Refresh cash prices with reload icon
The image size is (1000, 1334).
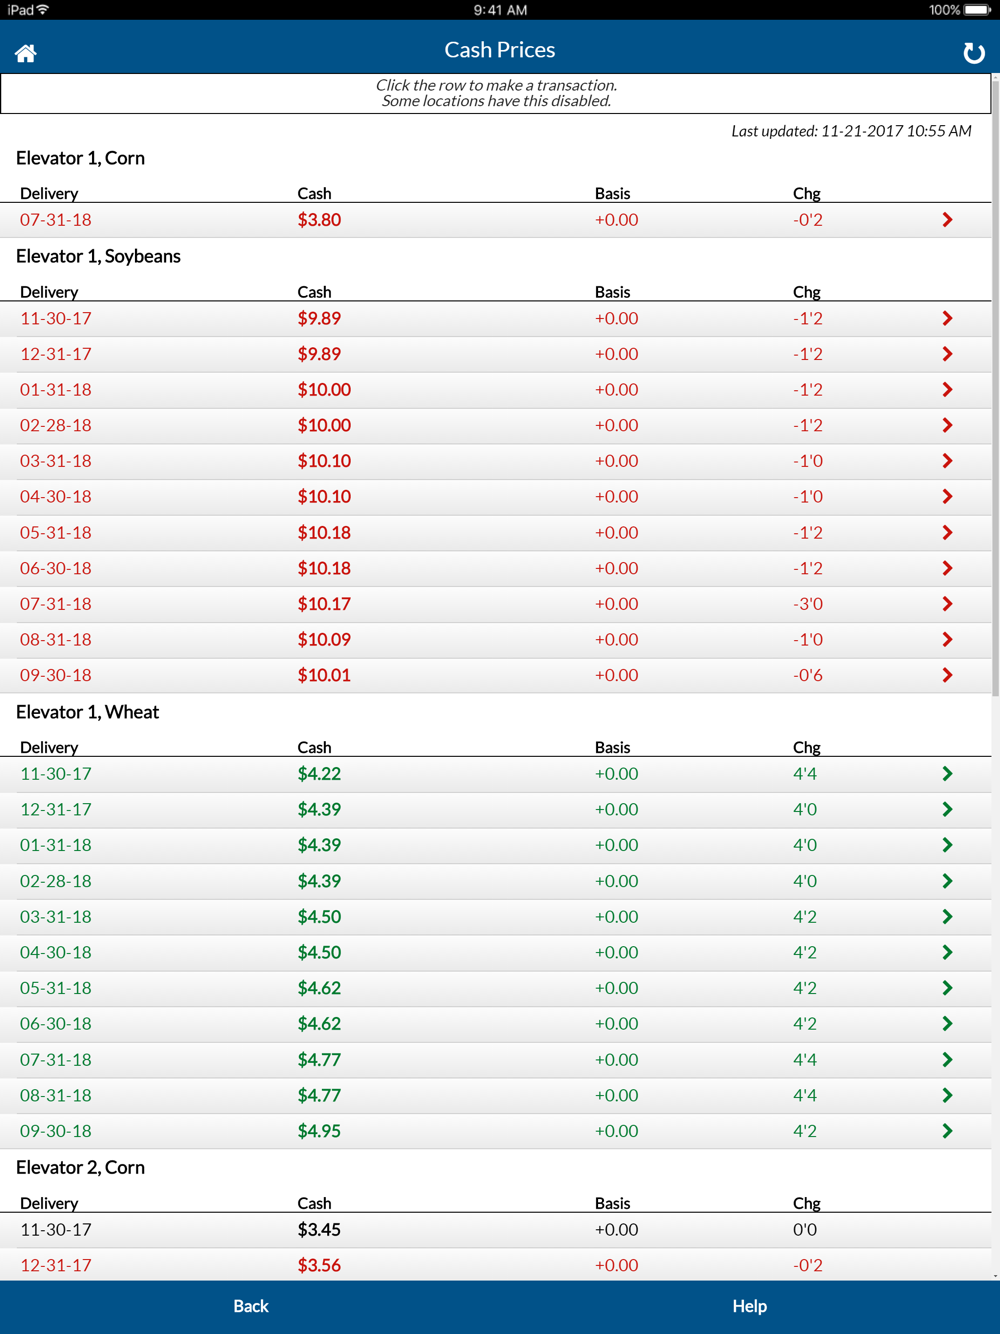point(973,53)
